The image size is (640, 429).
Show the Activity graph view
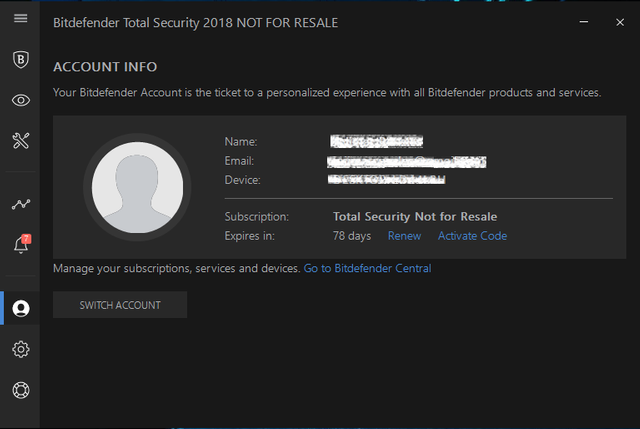(x=20, y=204)
